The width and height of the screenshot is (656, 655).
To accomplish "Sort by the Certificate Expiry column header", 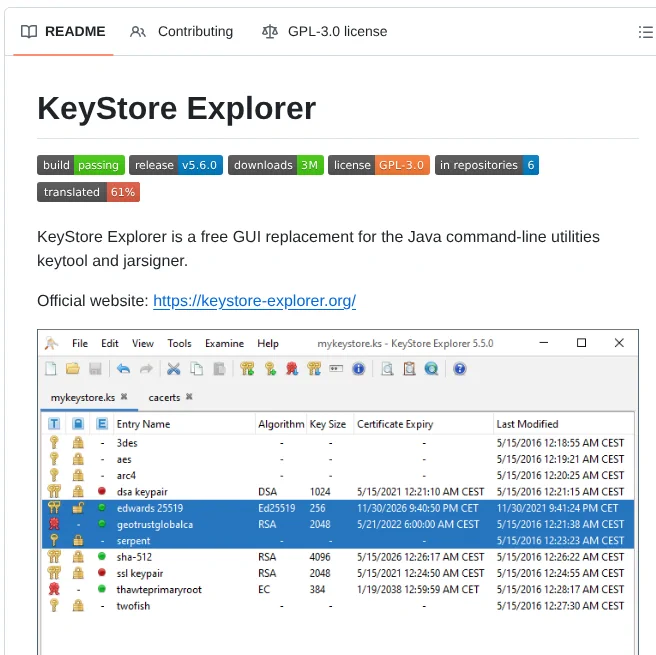I will click(x=423, y=424).
